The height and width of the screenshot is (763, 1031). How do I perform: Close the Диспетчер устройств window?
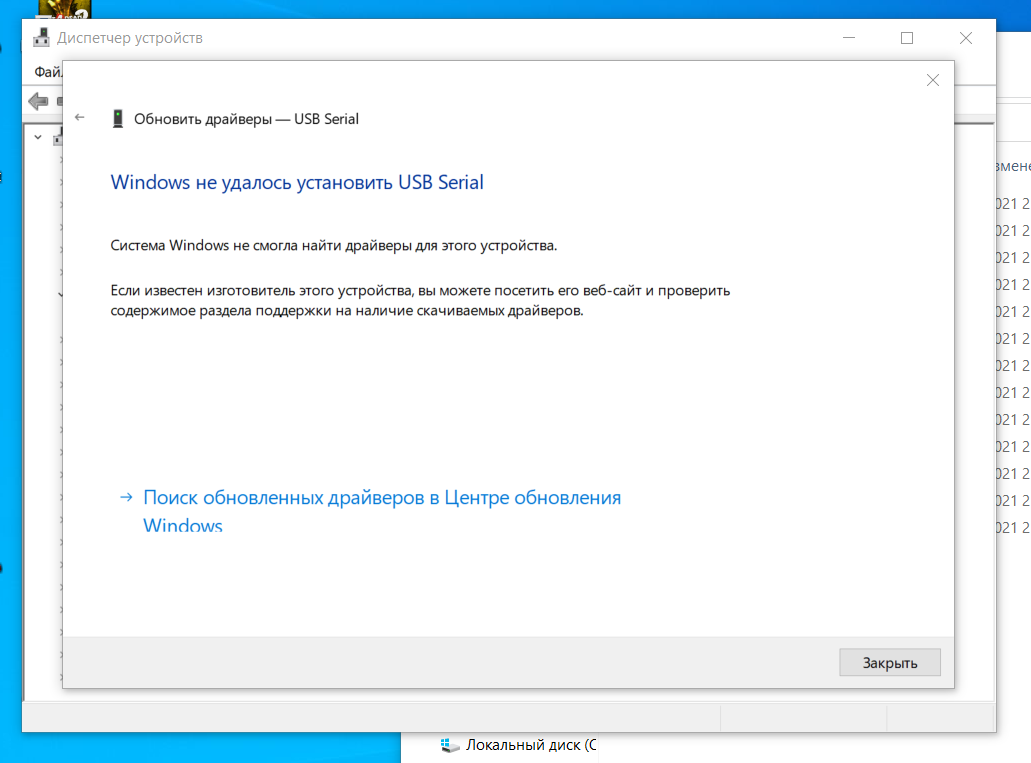pos(965,38)
